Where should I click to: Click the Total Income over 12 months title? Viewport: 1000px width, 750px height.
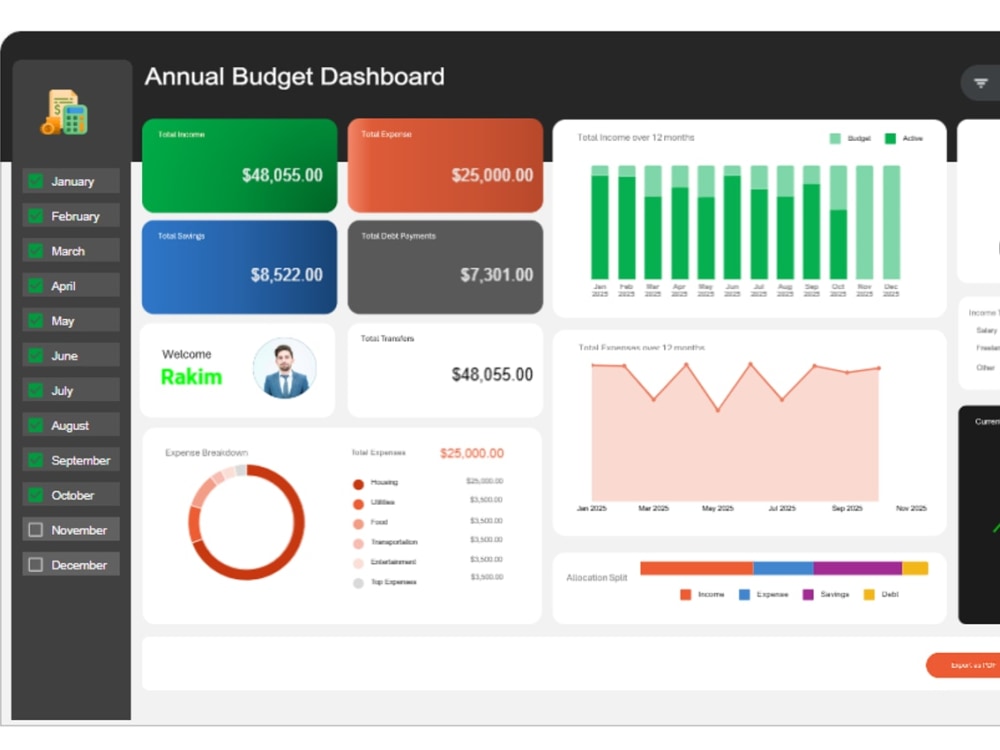coord(636,138)
